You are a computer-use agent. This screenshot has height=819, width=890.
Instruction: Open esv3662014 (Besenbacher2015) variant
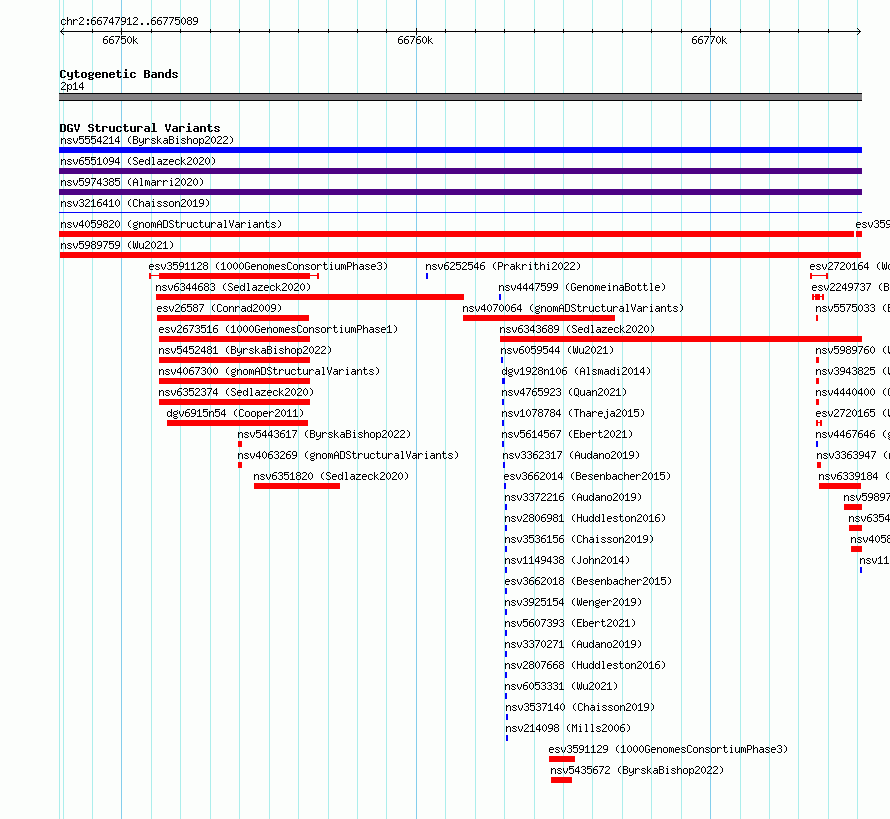click(587, 476)
